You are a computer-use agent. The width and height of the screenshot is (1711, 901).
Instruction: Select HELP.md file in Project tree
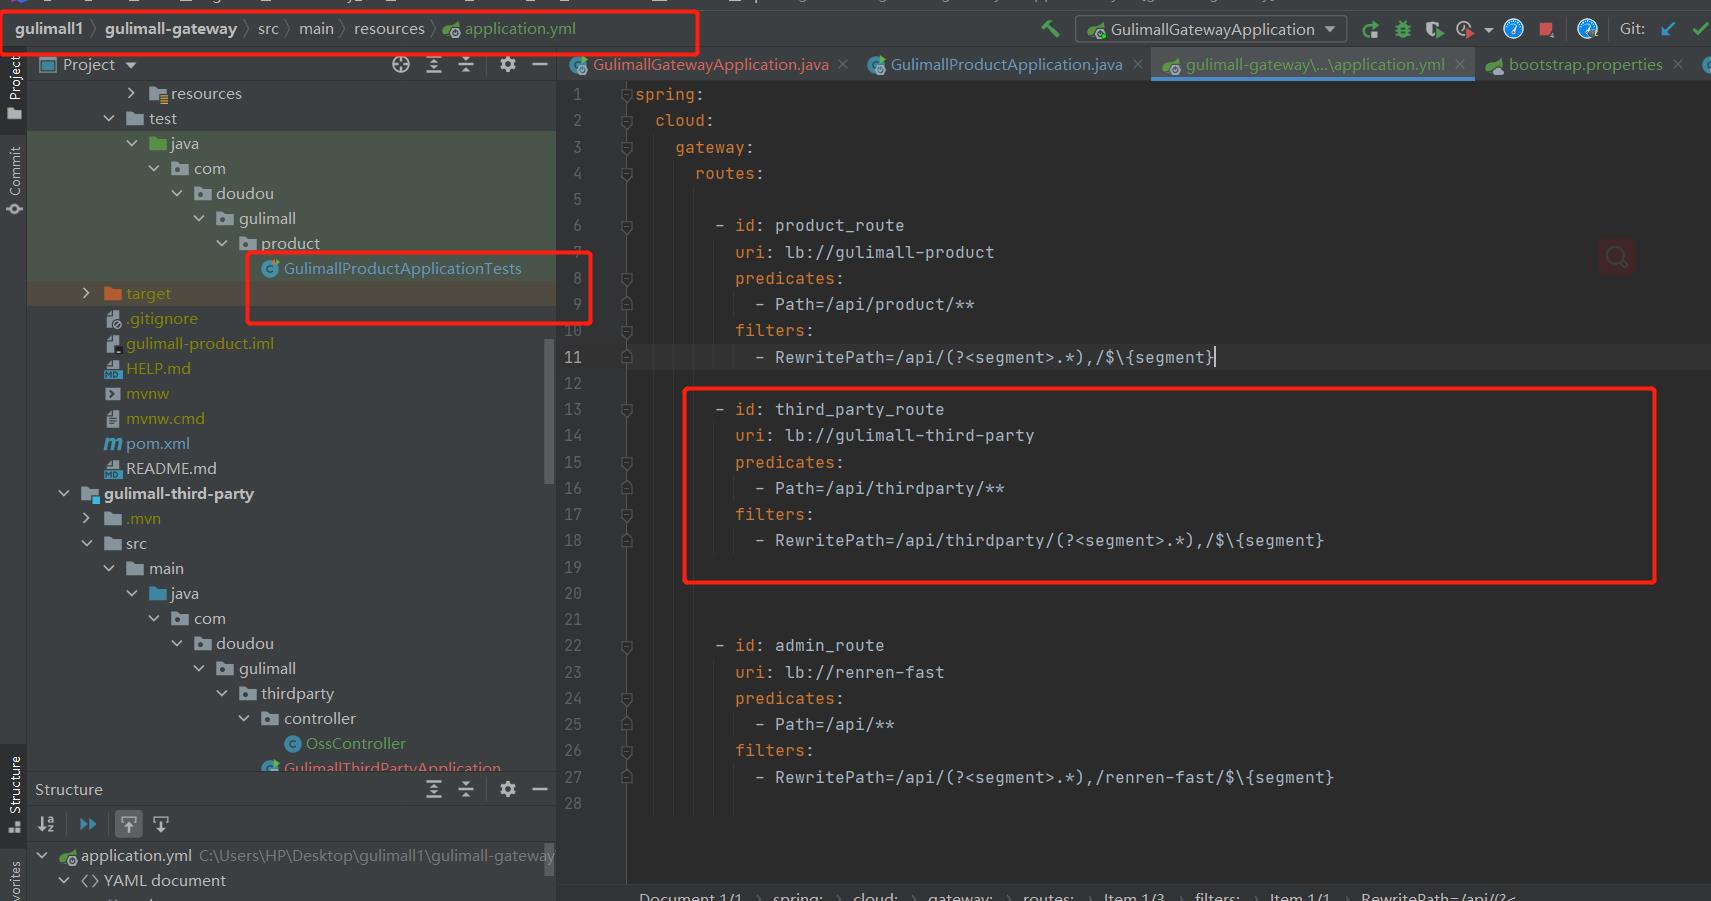click(x=147, y=368)
